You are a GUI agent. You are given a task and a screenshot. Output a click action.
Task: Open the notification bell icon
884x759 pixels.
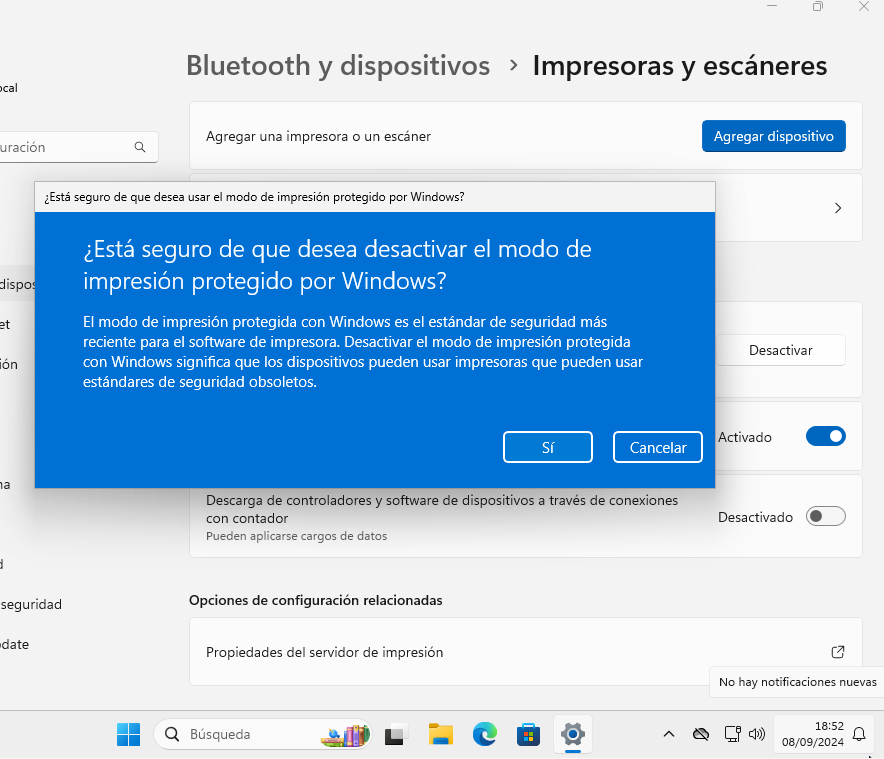(859, 734)
